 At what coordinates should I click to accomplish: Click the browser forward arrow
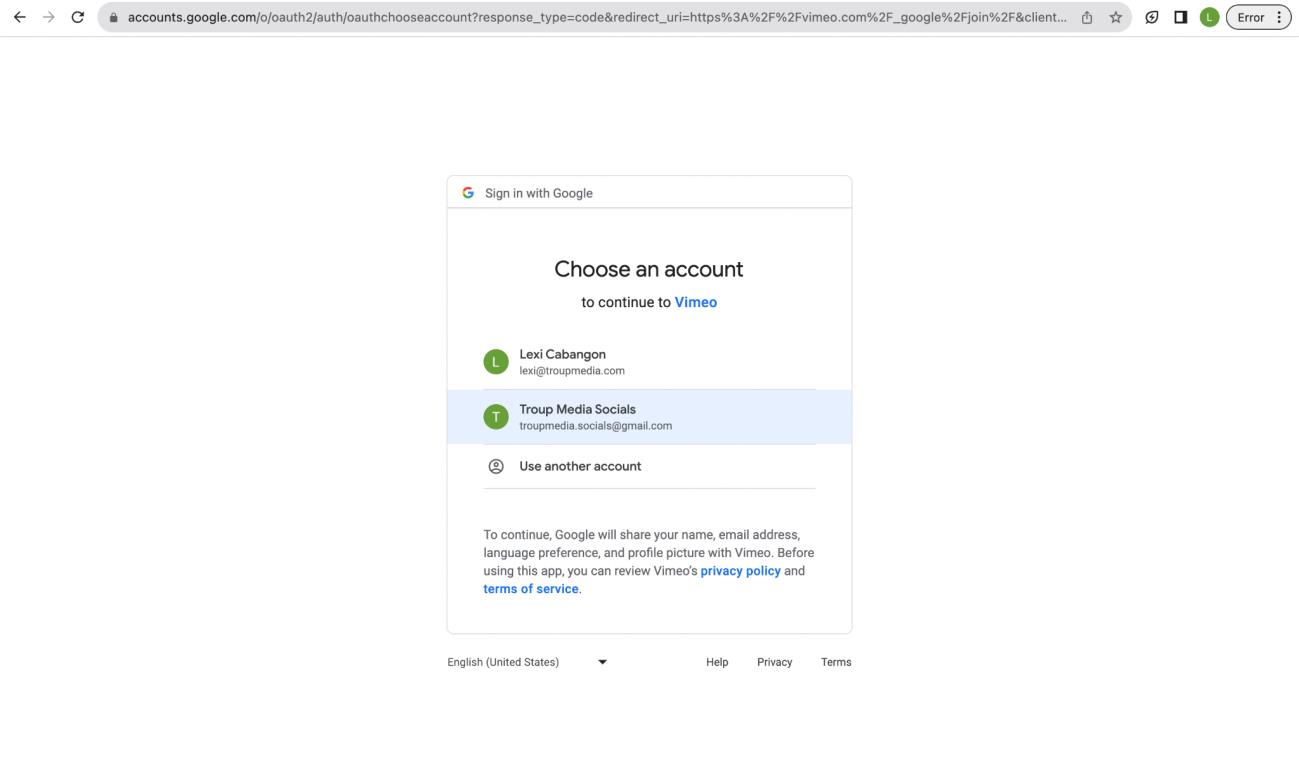coord(48,18)
